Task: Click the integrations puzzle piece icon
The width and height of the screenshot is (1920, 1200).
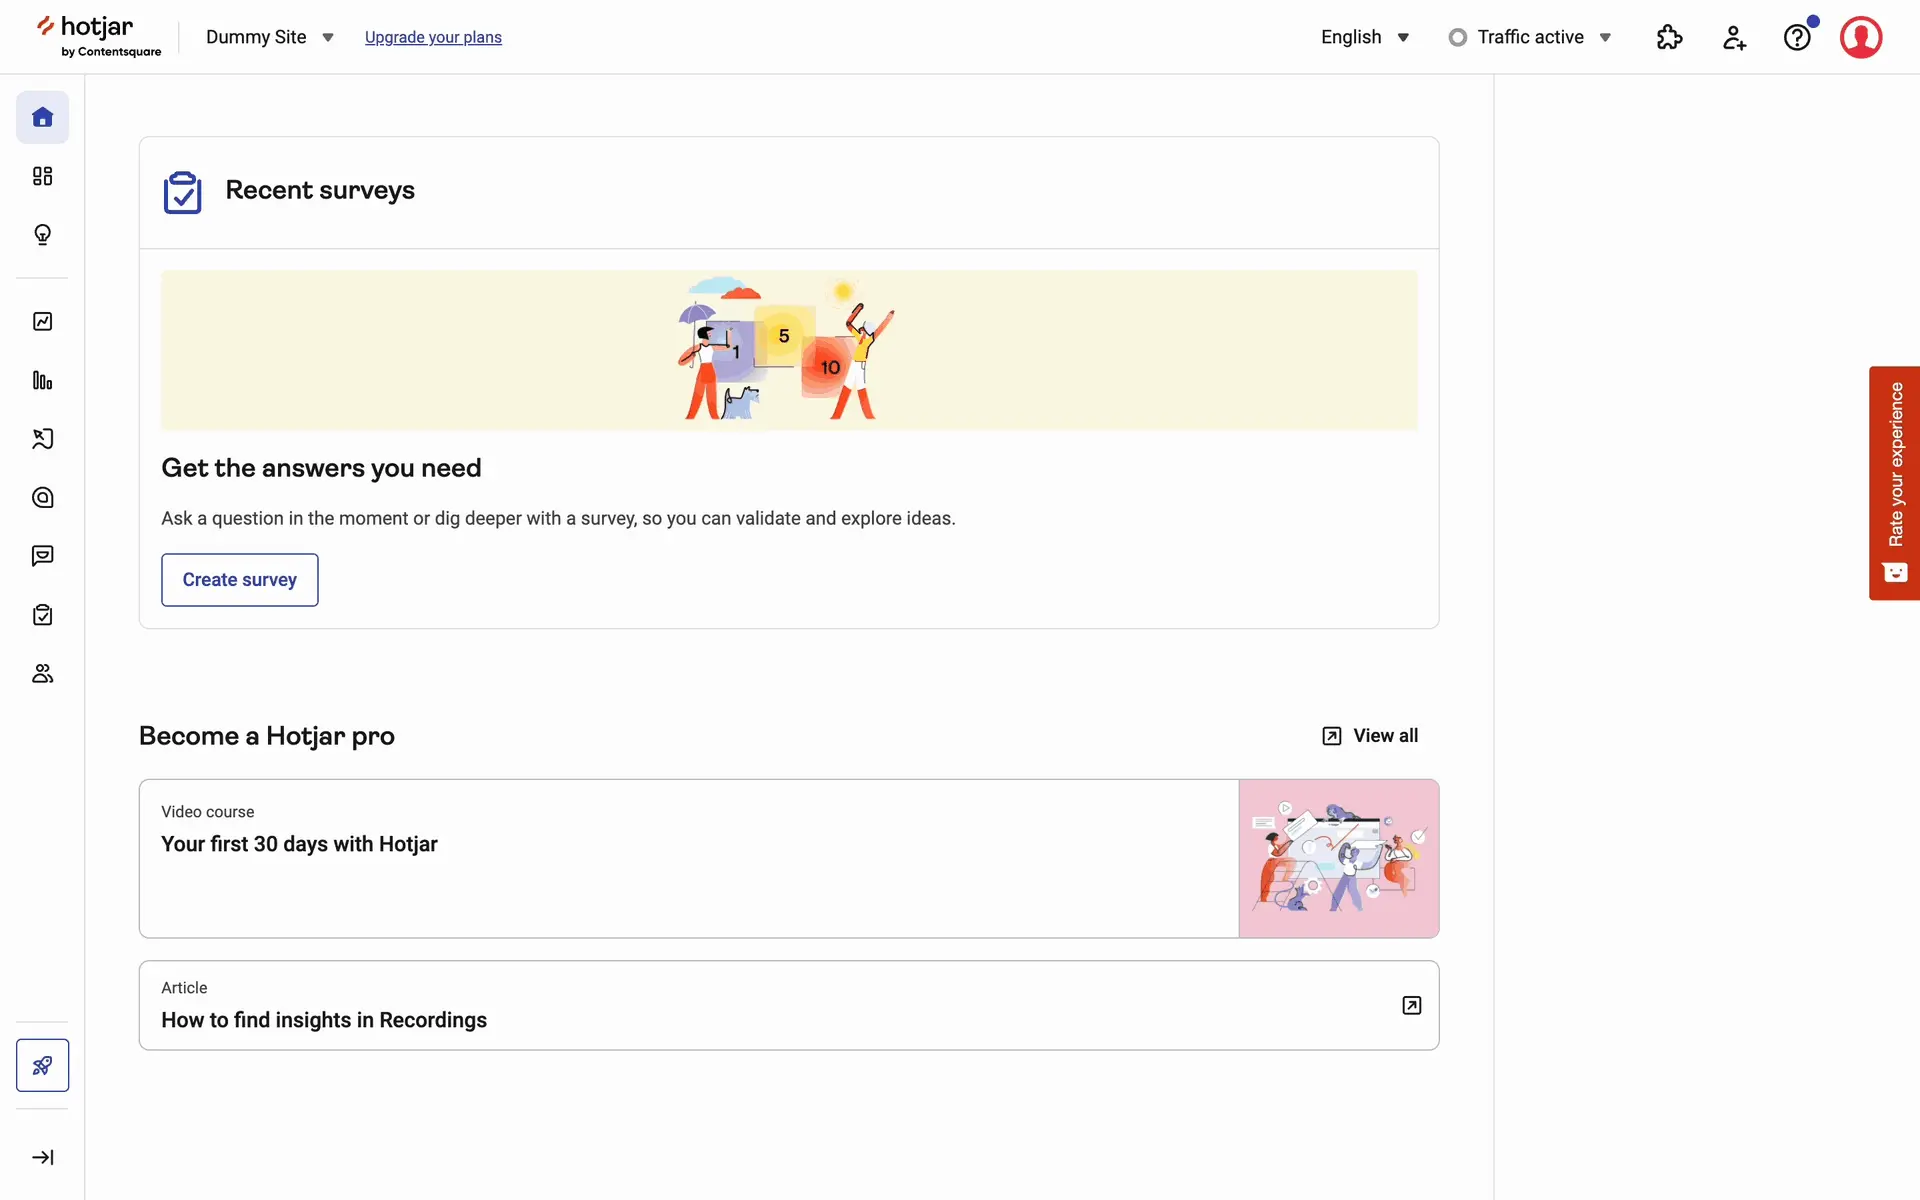Action: tap(1669, 37)
